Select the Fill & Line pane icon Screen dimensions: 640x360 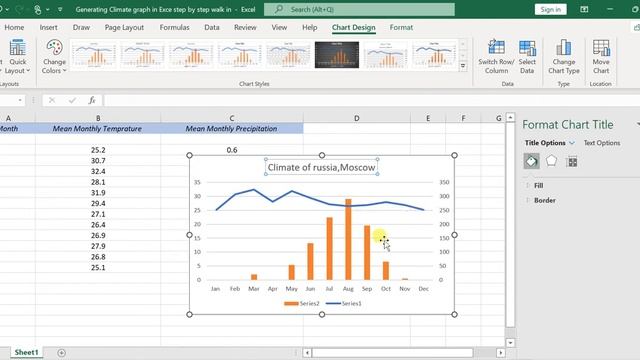click(x=531, y=161)
